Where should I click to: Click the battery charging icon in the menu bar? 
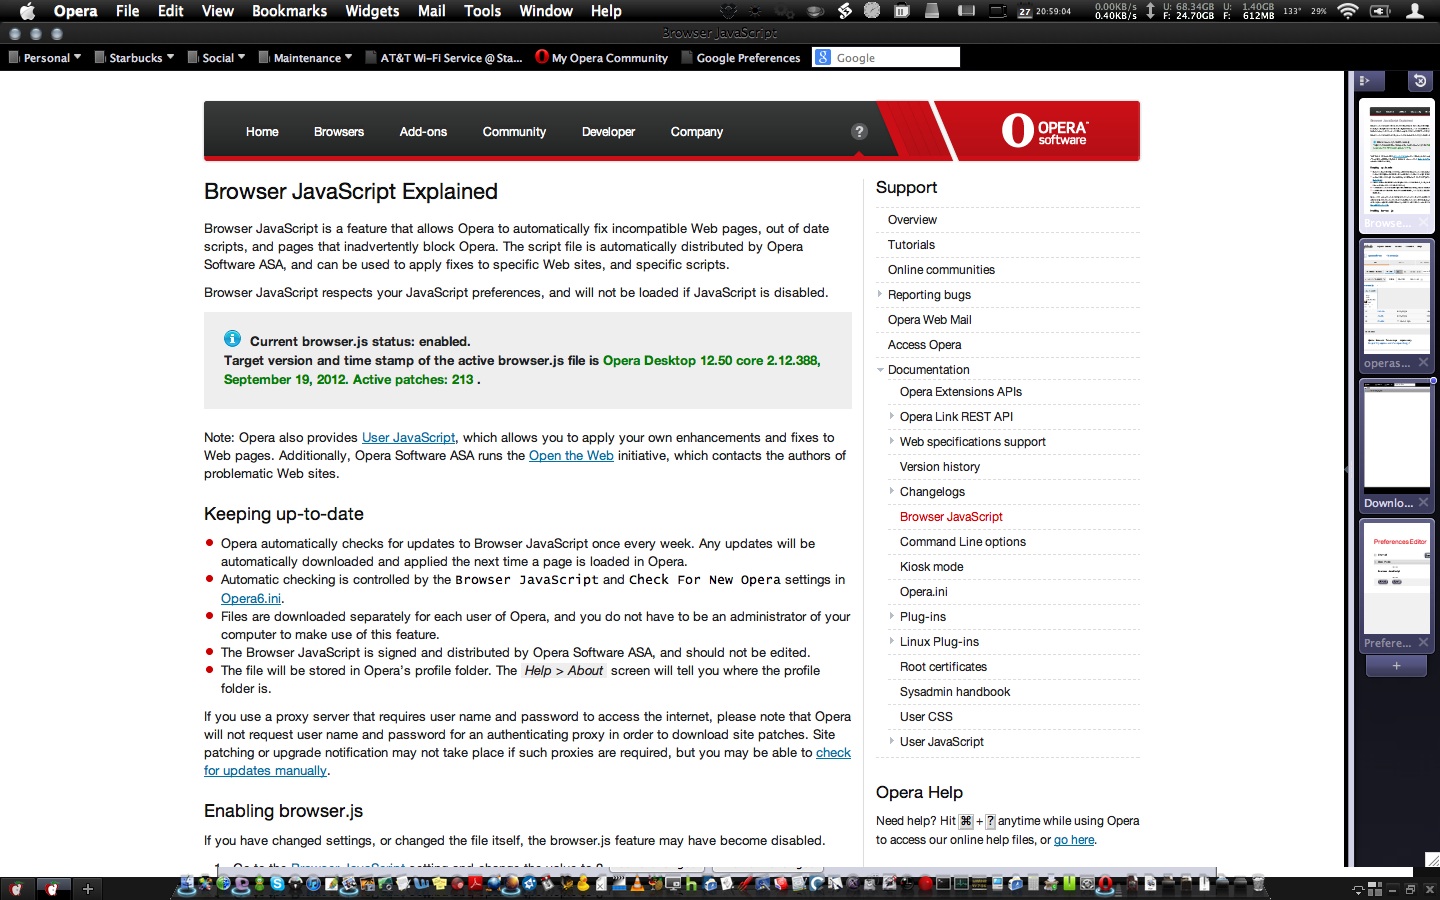1380,11
